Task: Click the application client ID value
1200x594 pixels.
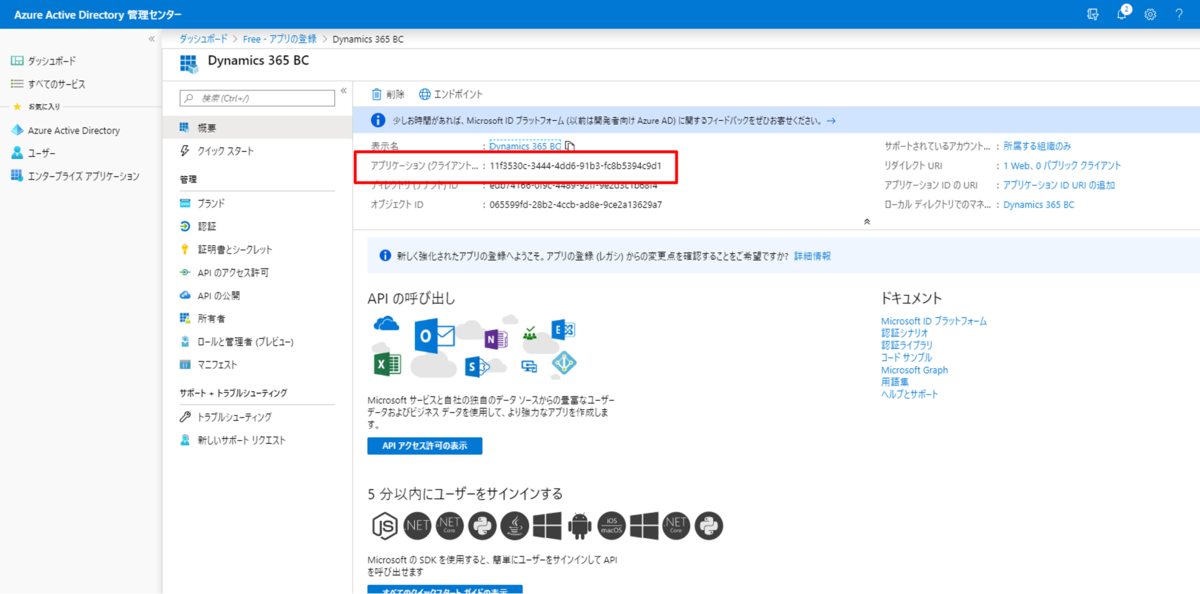Action: coord(575,165)
